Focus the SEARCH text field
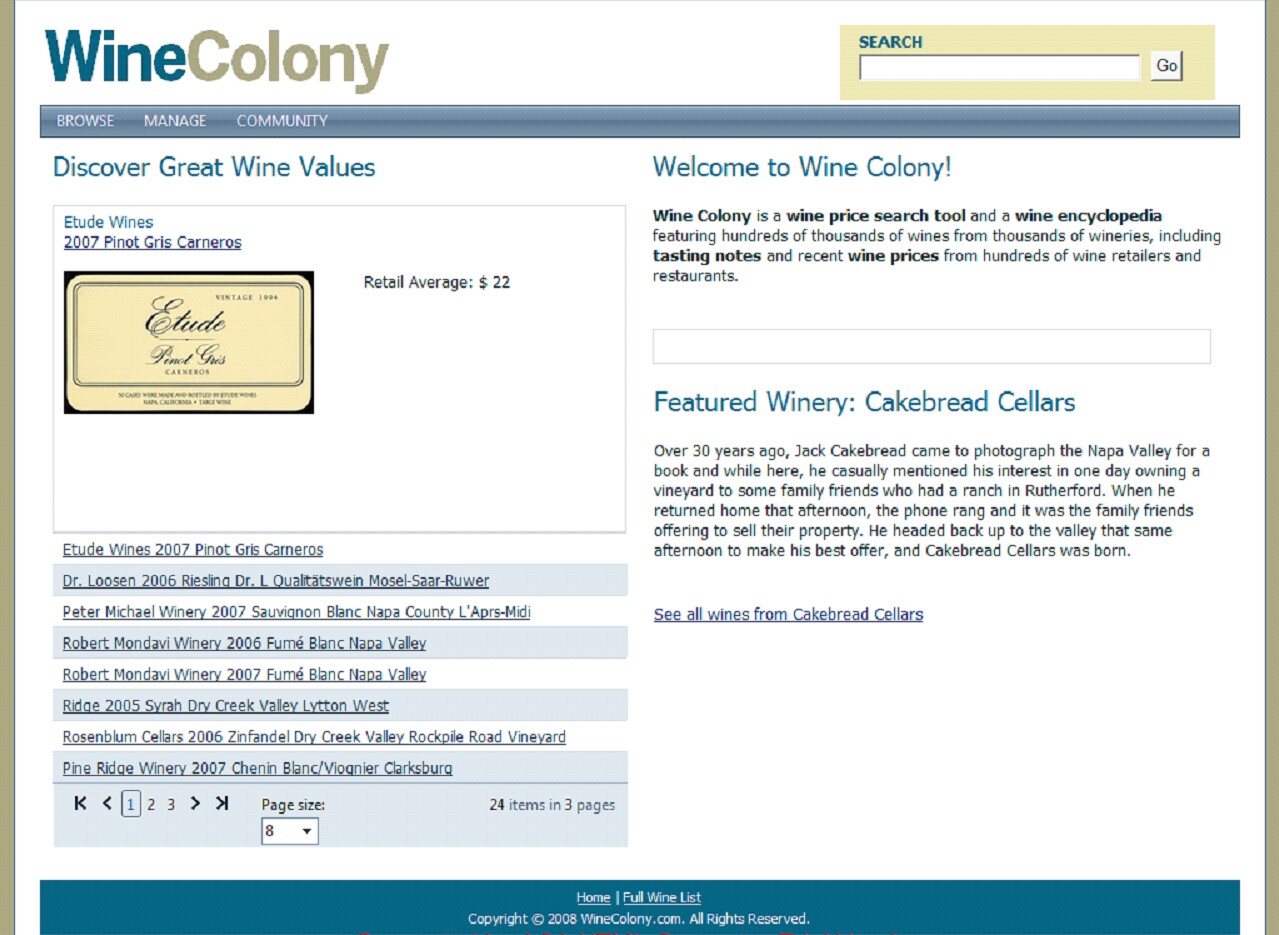 coord(1000,68)
